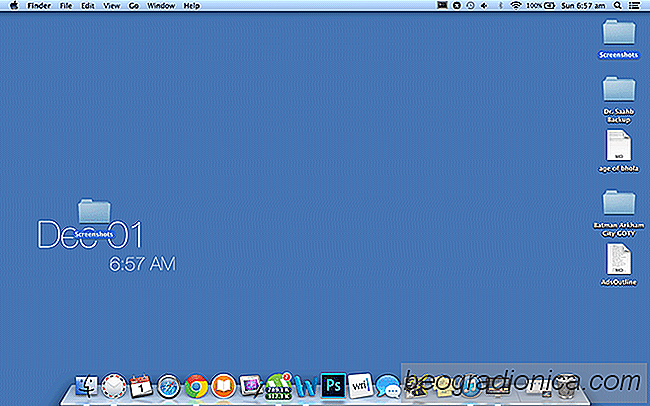Open the View menu

112,6
